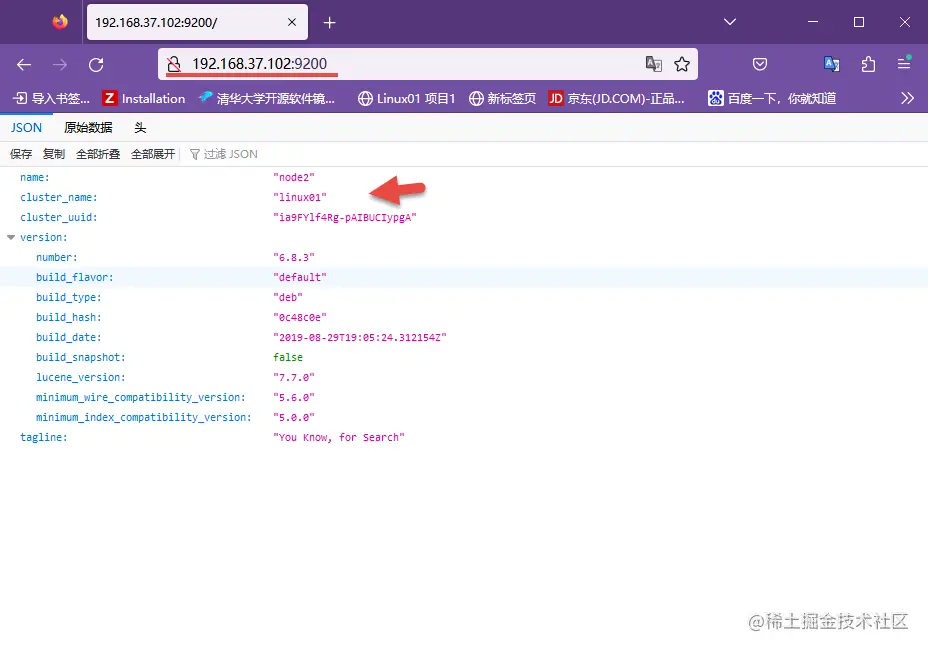Open the 新标签页 bookmark

click(x=502, y=98)
